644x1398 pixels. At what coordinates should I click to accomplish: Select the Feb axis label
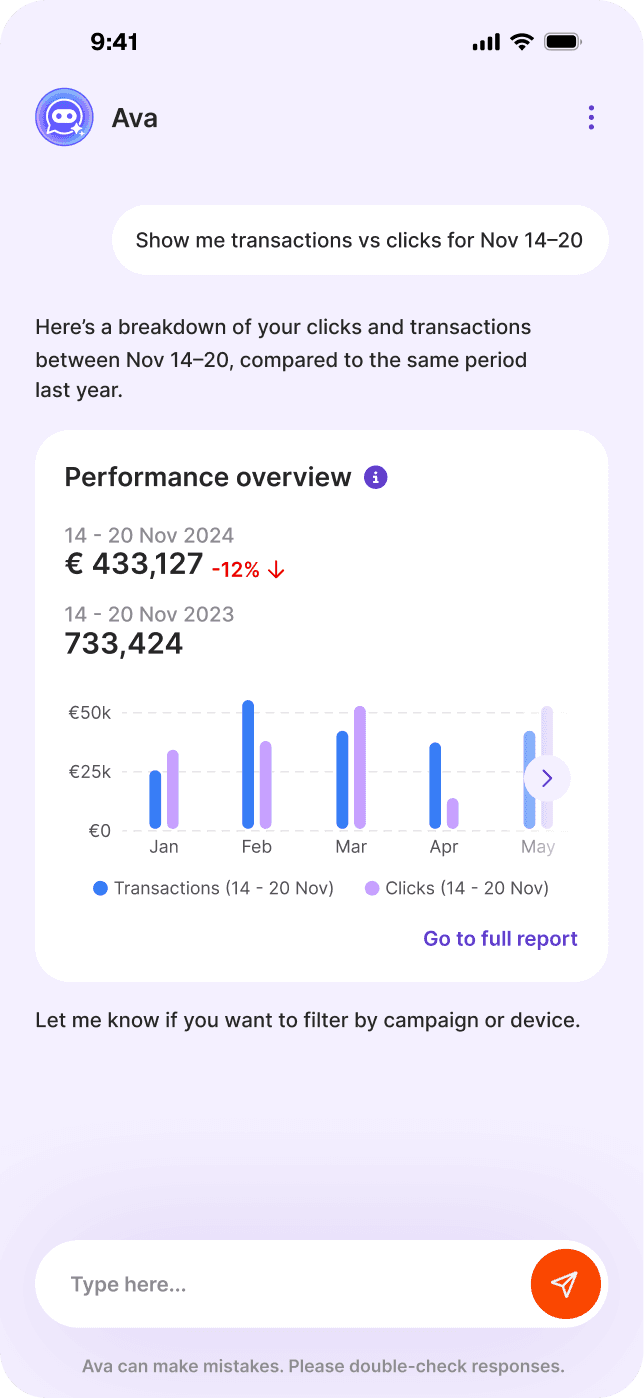256,846
